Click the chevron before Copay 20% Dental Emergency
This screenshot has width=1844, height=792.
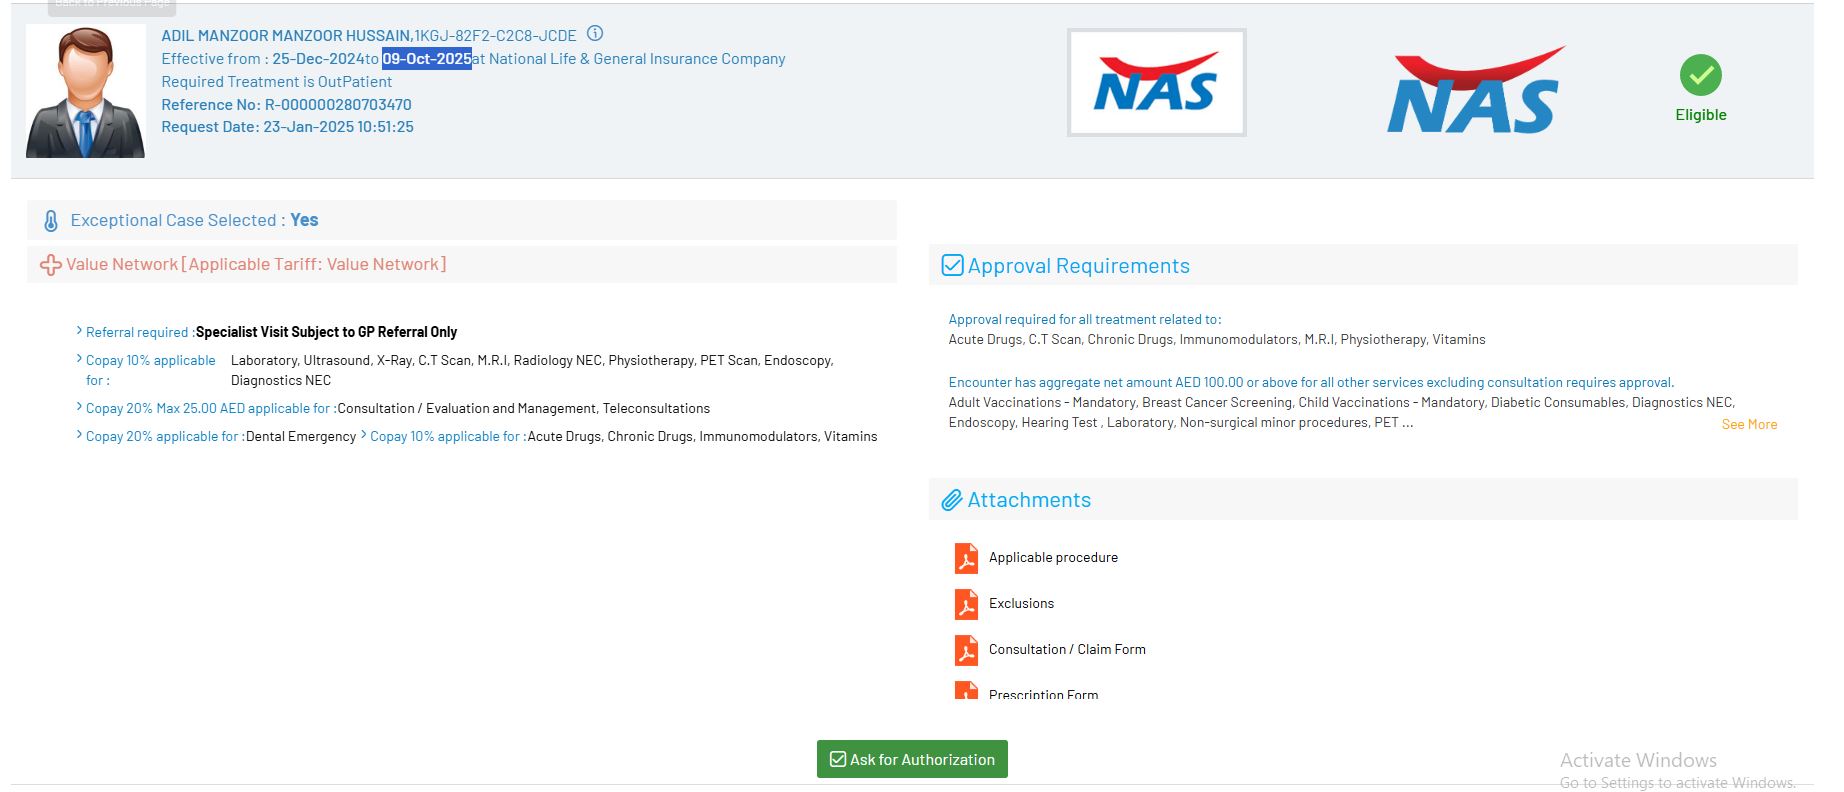(x=79, y=435)
